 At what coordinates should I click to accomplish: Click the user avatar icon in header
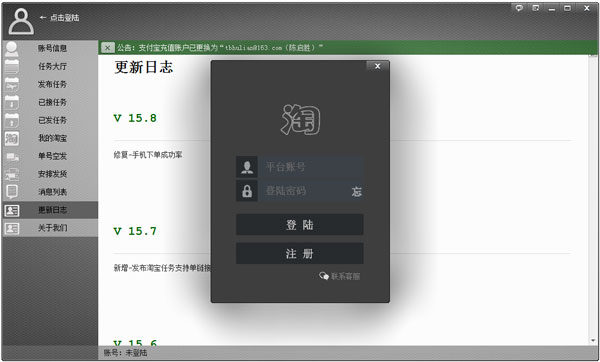click(x=21, y=21)
